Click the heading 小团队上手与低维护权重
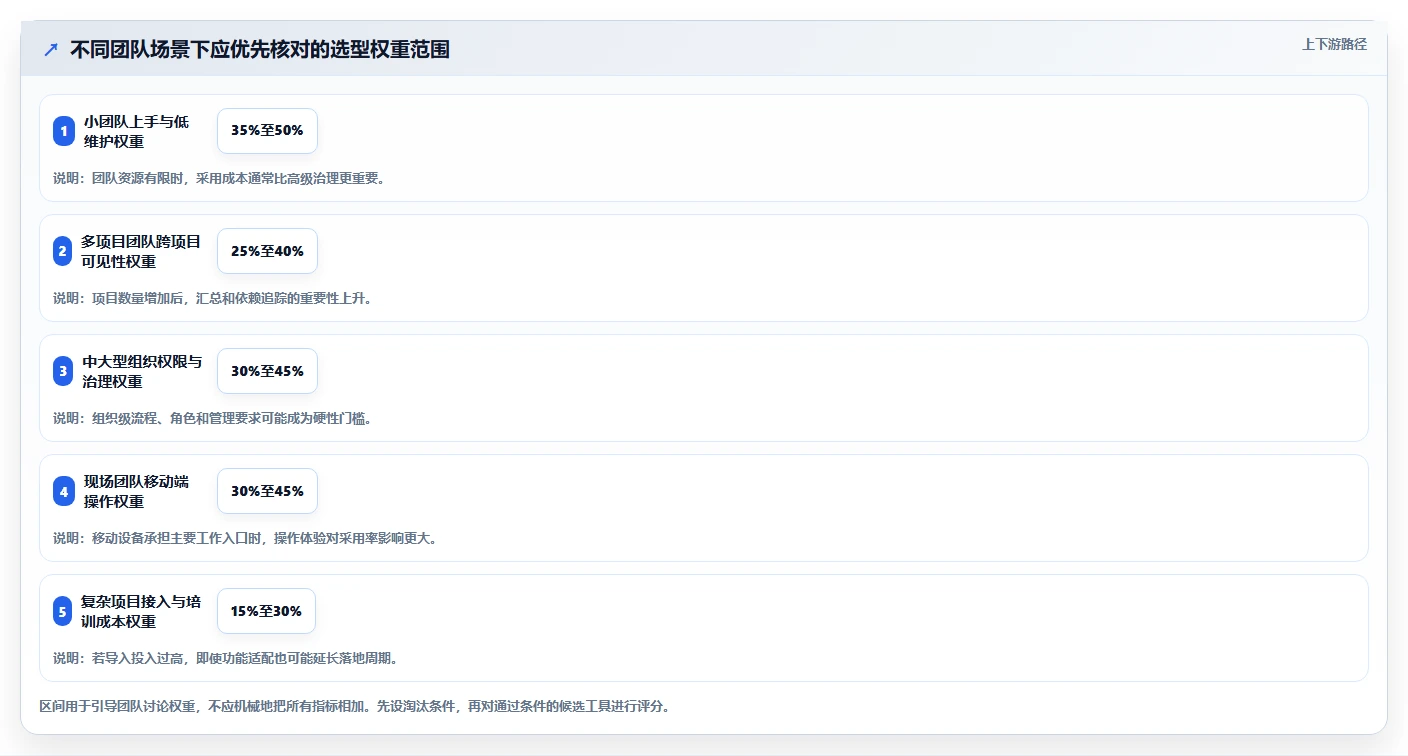This screenshot has height=756, width=1408. tap(136, 131)
